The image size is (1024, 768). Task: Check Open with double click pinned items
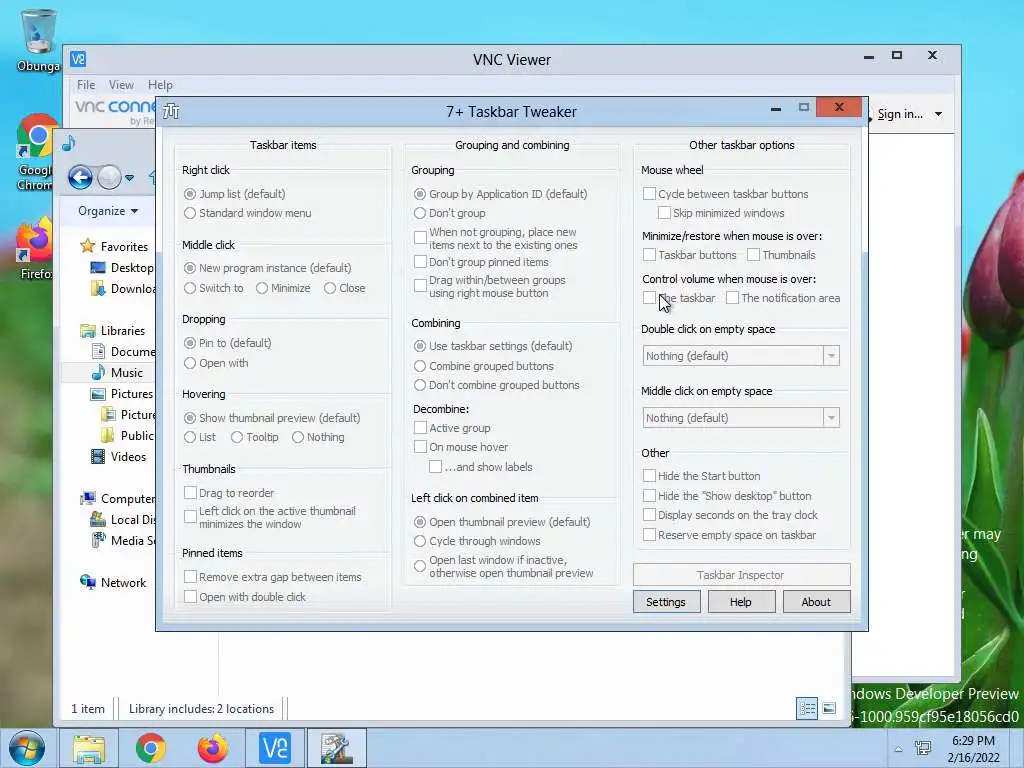[190, 596]
